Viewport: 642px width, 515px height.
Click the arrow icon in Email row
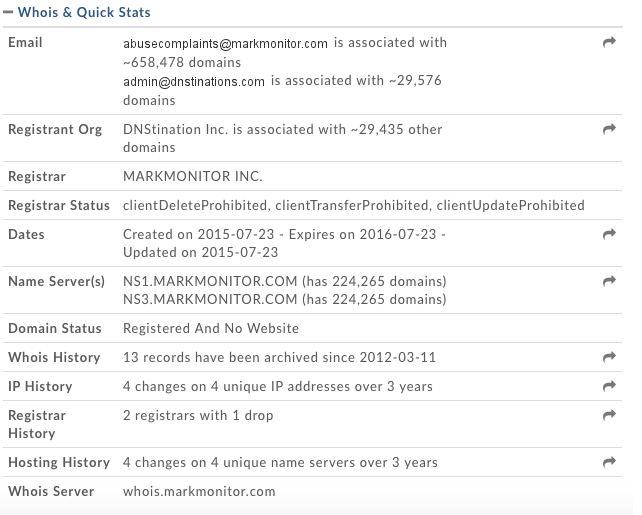tap(609, 43)
